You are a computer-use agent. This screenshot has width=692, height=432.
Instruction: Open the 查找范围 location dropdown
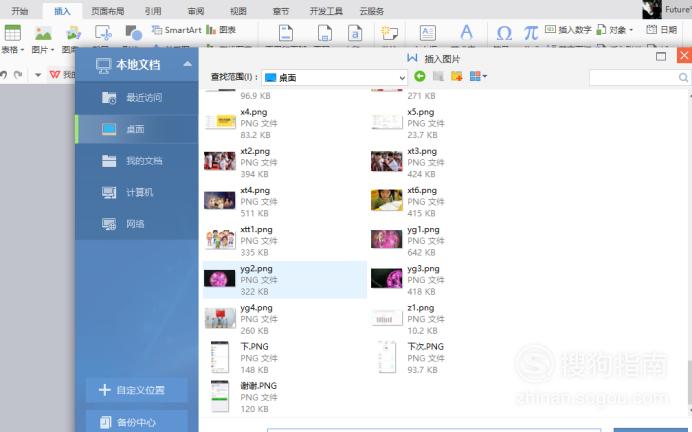[x=334, y=78]
